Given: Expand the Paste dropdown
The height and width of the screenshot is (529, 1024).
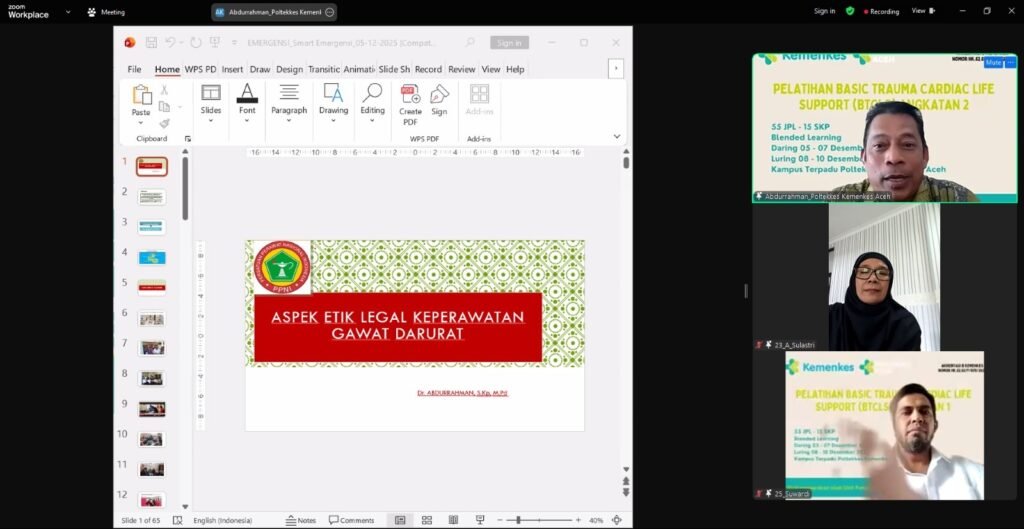Looking at the screenshot, I should coord(142,121).
